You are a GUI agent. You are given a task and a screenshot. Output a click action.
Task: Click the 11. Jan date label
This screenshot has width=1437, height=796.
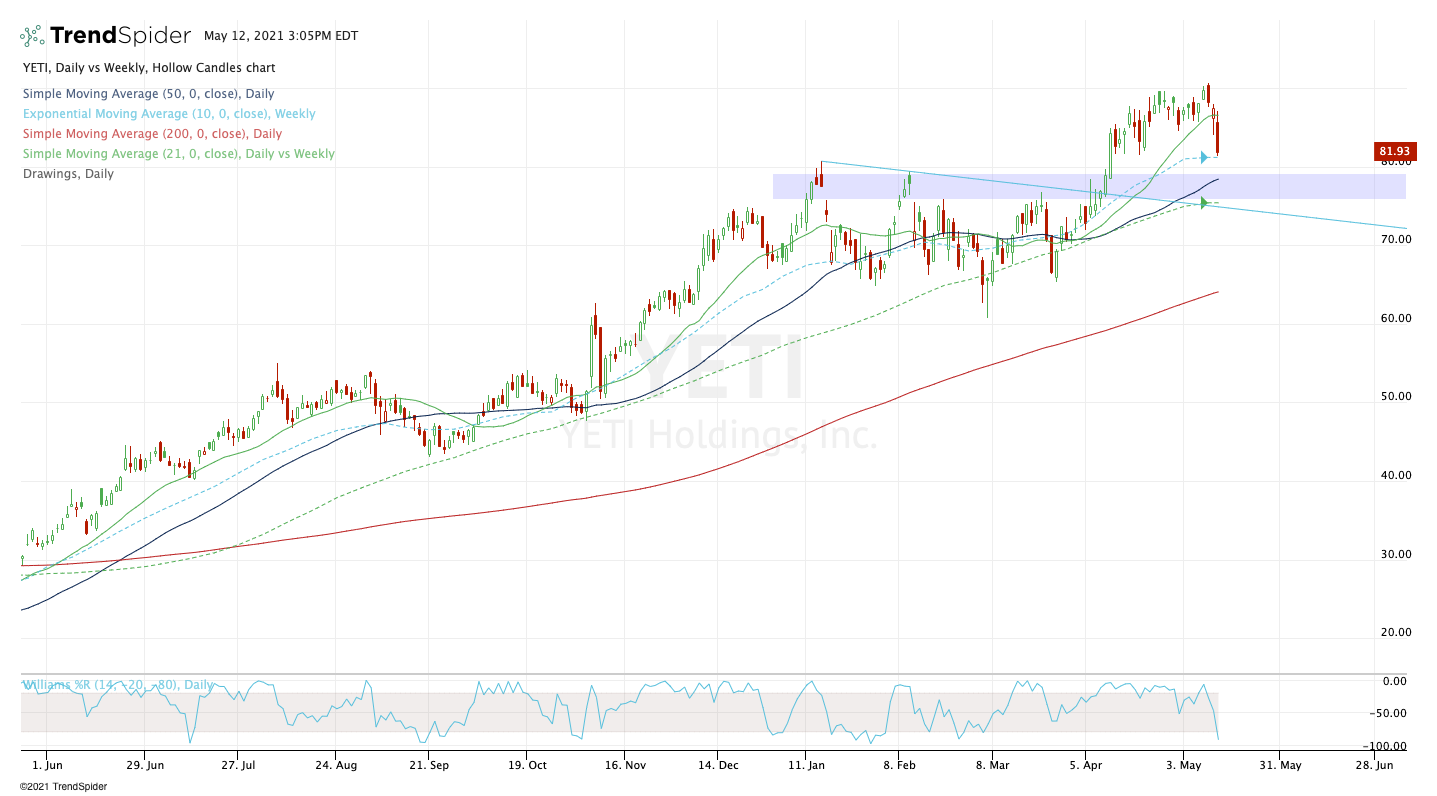805,766
